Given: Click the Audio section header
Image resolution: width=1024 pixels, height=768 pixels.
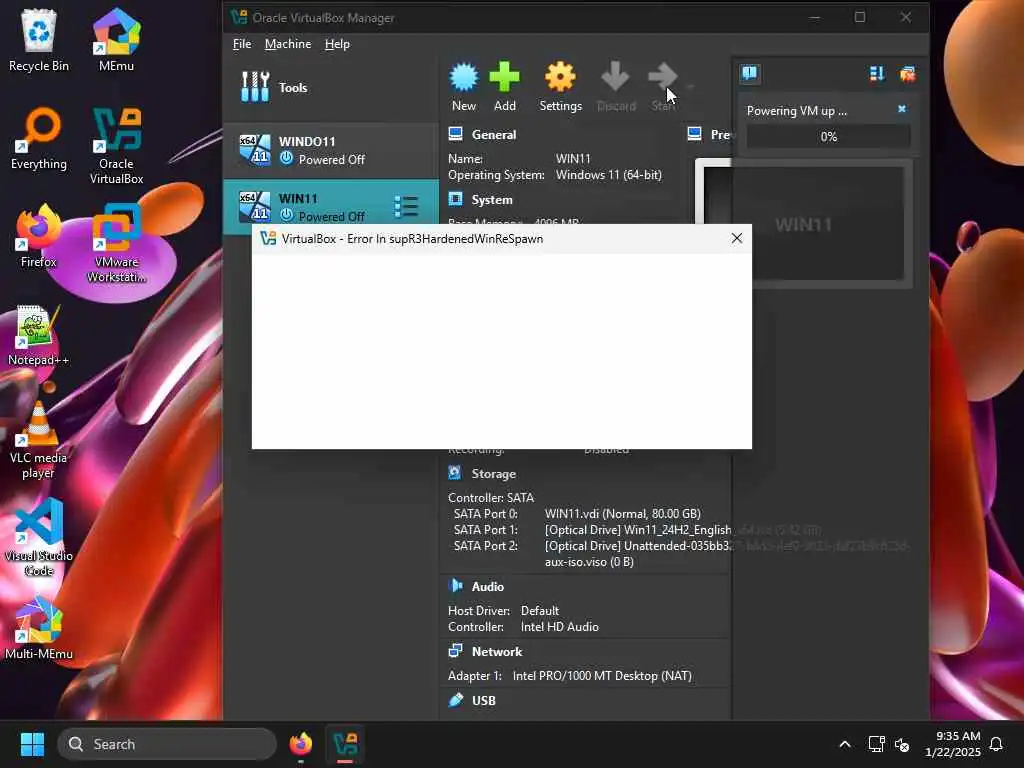Looking at the screenshot, I should [488, 587].
